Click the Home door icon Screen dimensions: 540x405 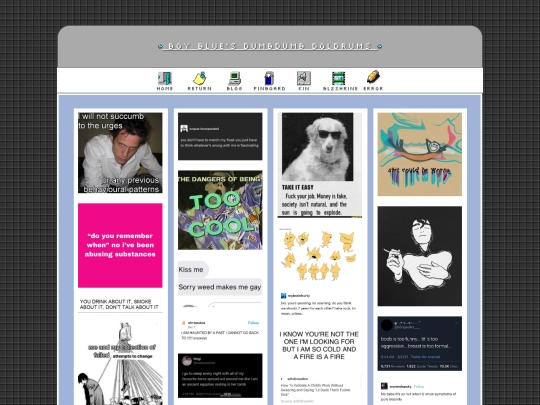click(165, 78)
